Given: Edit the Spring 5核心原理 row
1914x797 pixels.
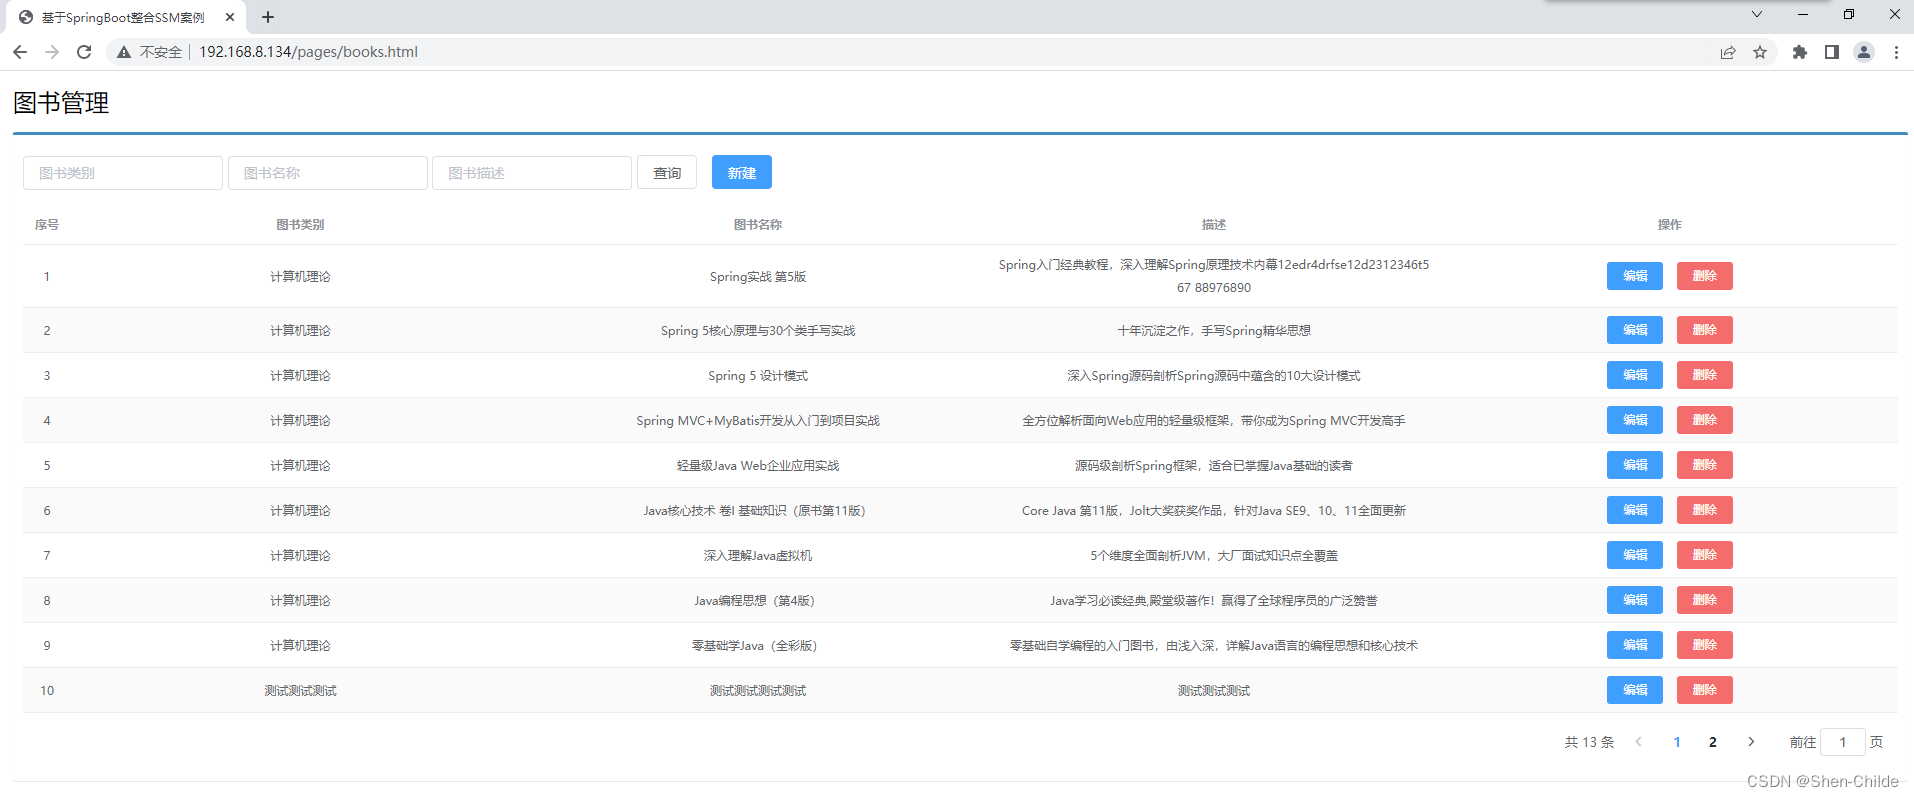Looking at the screenshot, I should [x=1635, y=330].
